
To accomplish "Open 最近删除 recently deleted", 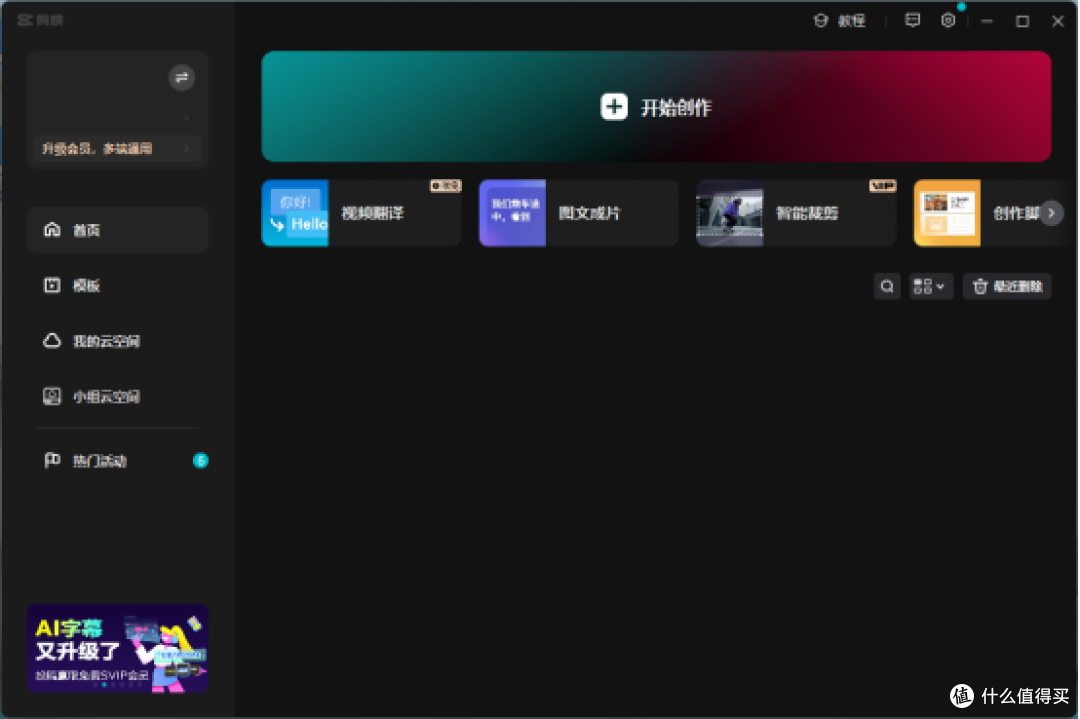I will coord(1007,286).
